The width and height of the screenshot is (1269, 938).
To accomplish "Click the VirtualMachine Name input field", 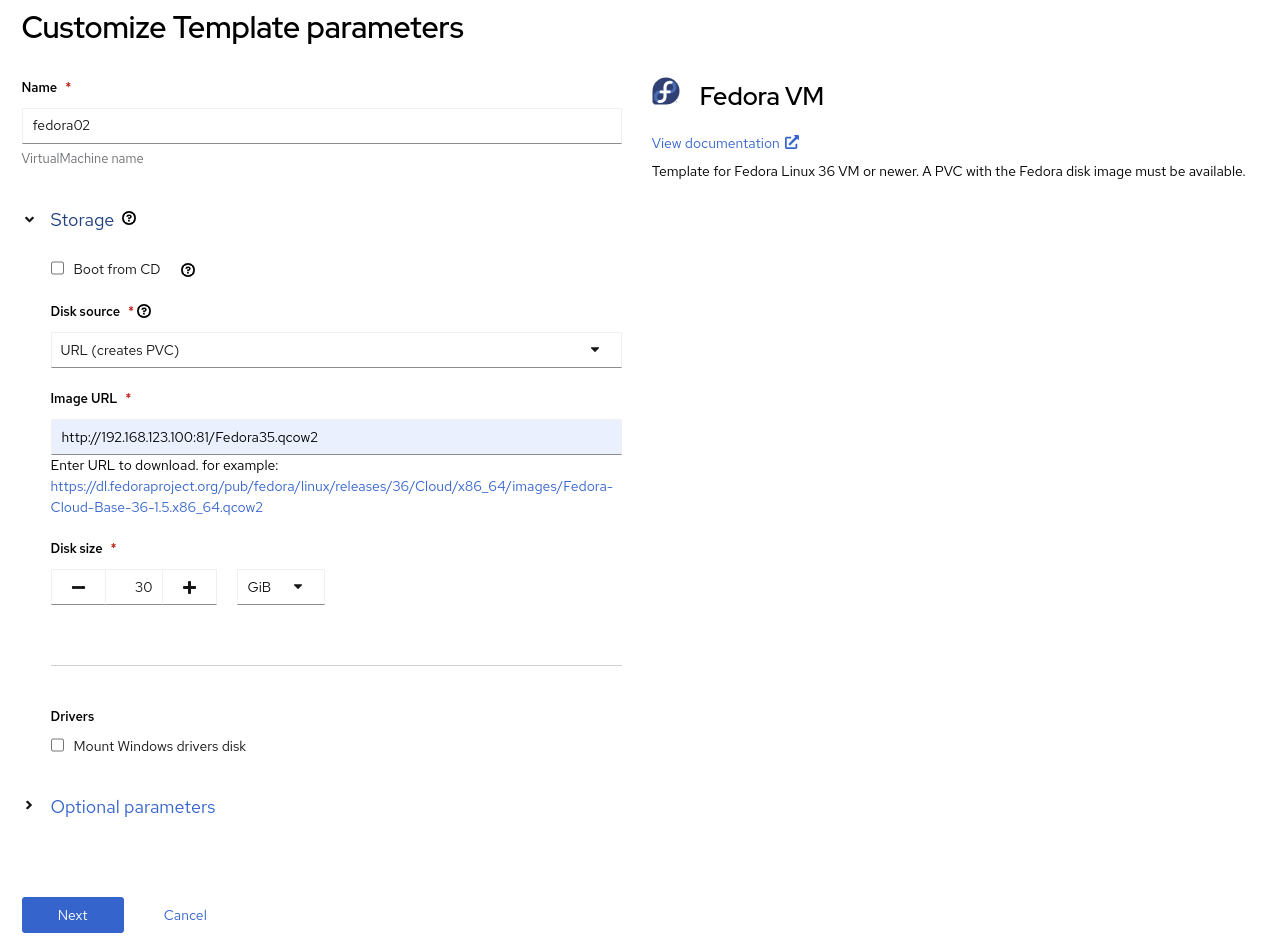I will coord(321,126).
